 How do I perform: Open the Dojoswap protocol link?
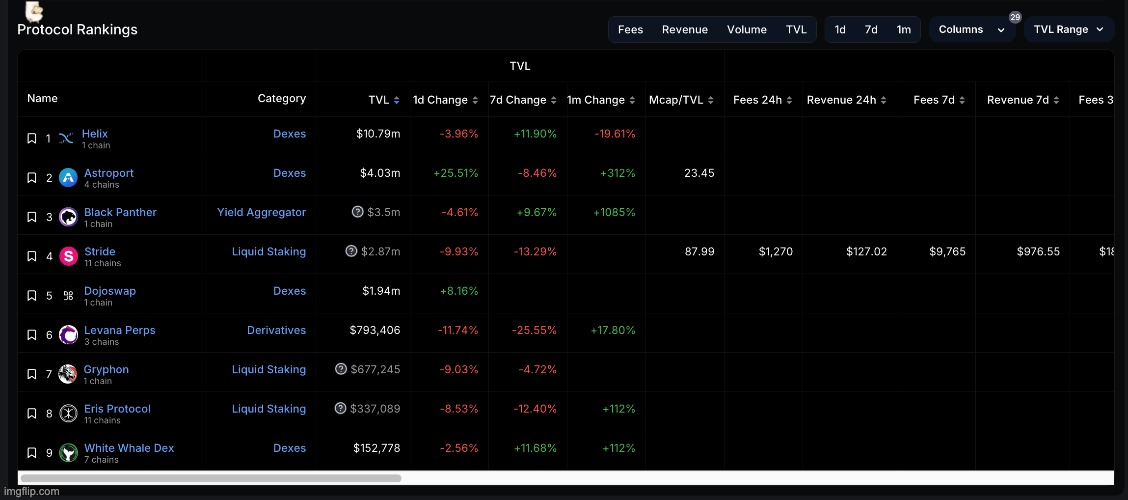point(109,291)
